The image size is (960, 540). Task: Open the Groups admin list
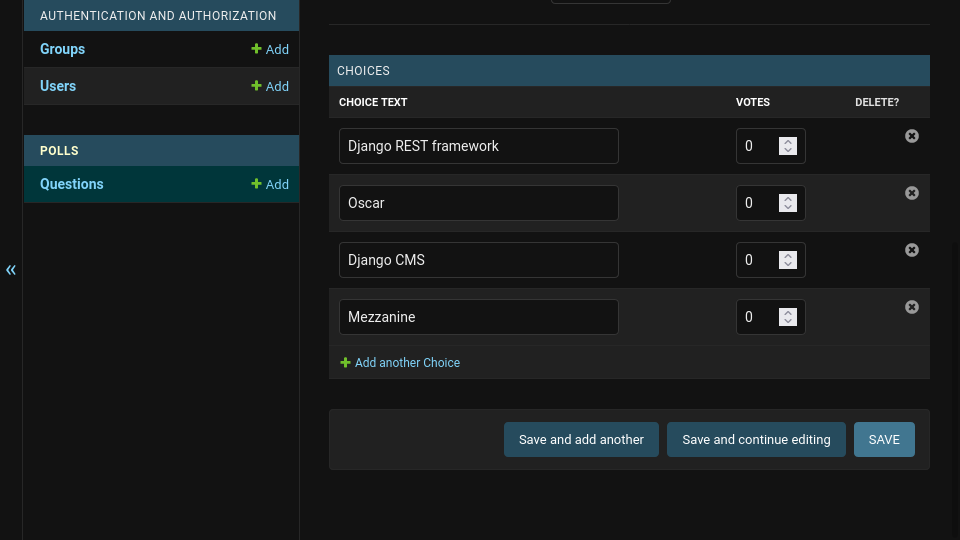[62, 49]
